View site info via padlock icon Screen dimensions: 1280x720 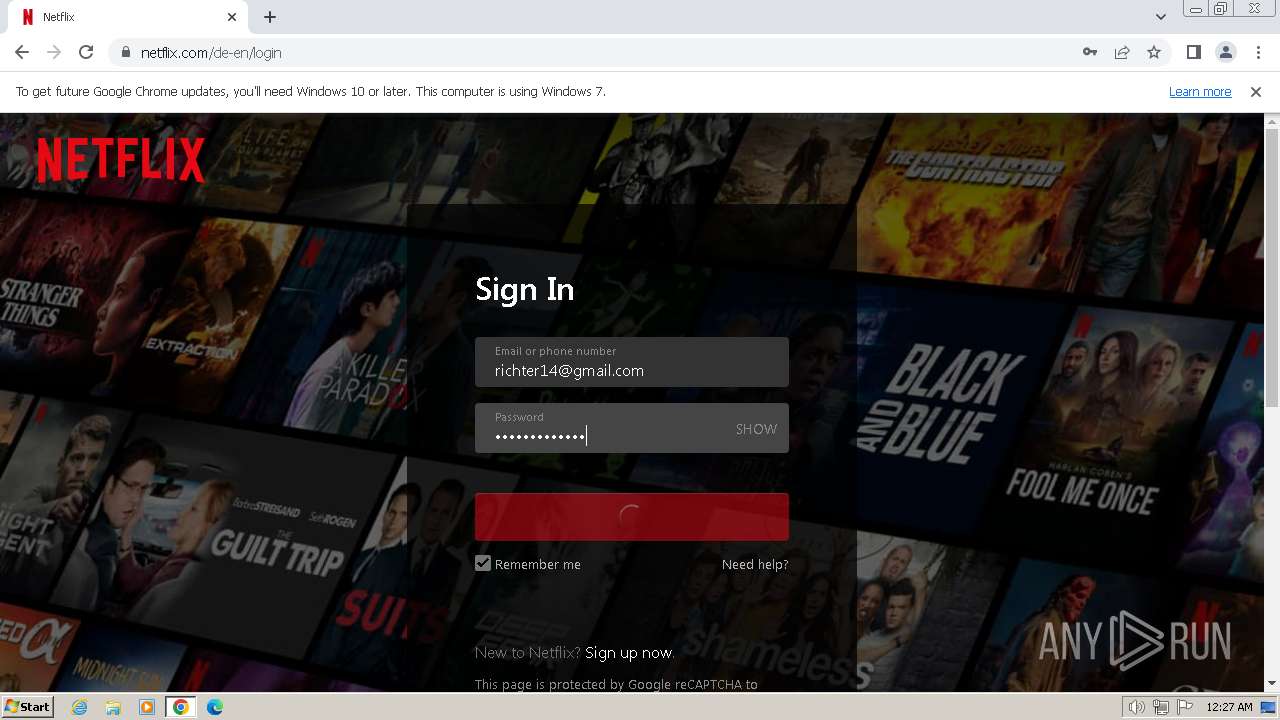[125, 52]
